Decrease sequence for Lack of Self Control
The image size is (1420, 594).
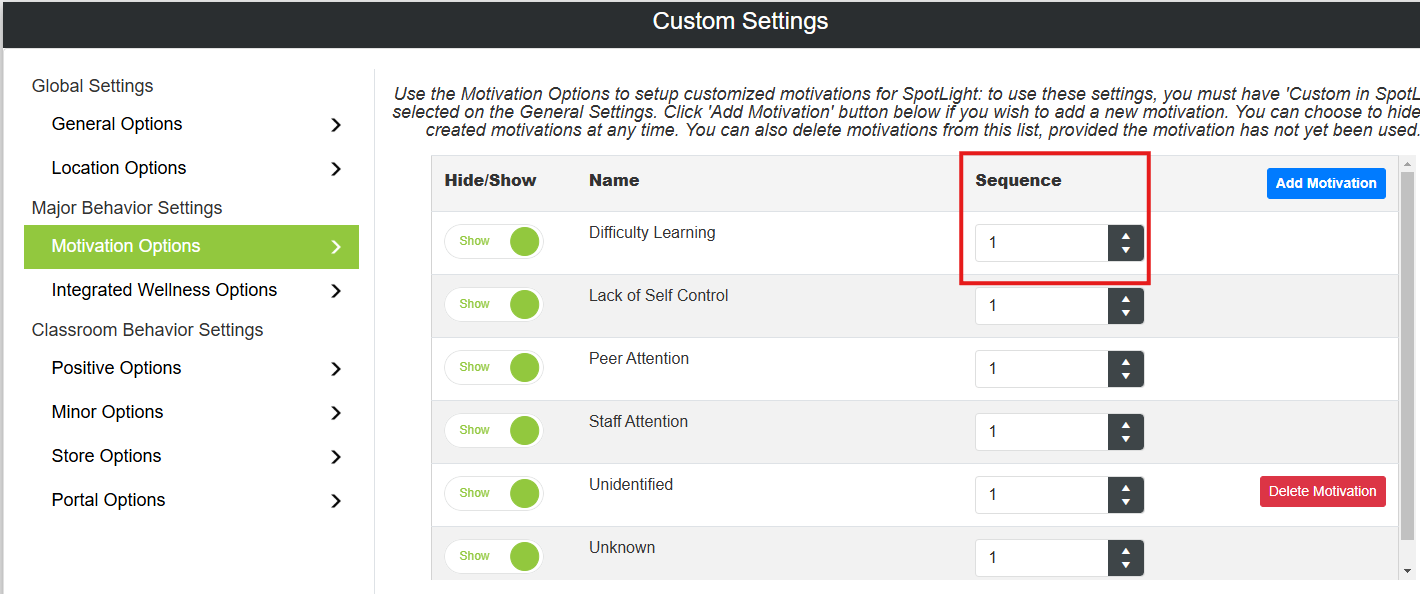[x=1126, y=313]
